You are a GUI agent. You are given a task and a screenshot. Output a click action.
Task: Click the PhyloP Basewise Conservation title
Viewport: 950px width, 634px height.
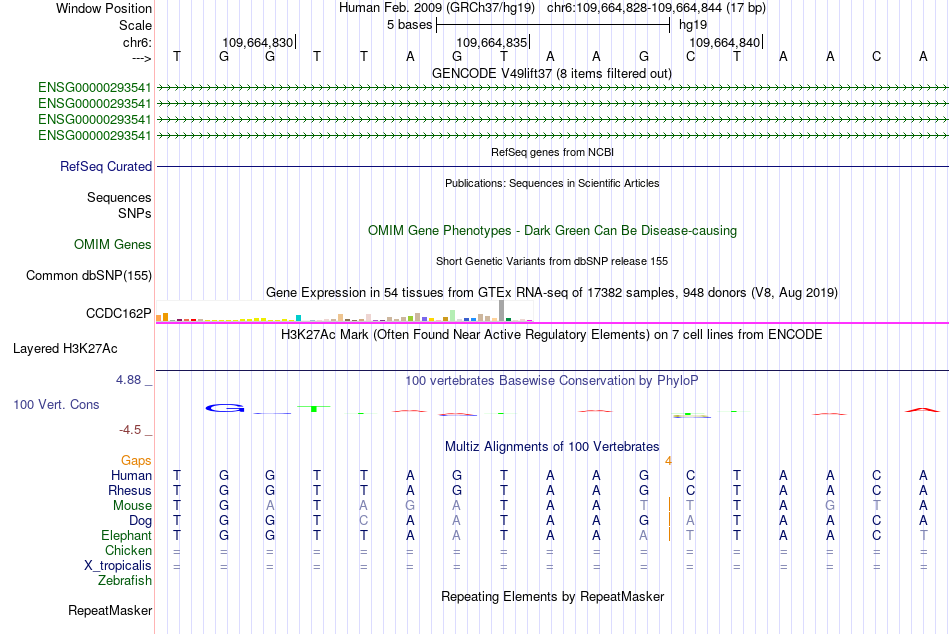[x=551, y=381]
